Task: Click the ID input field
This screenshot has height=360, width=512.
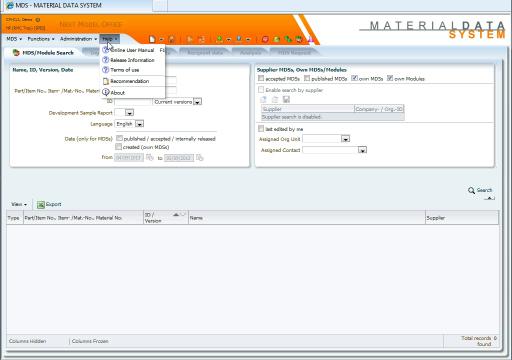Action: [x=133, y=102]
